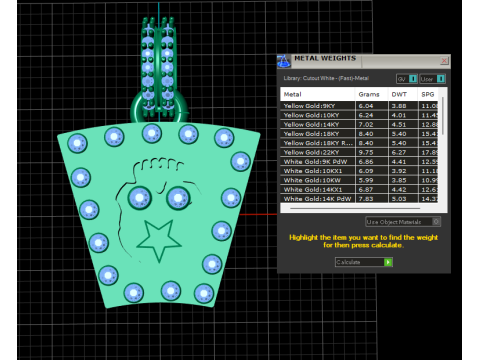Click the vertical scrollbar of metals table
480x360 pixels.
443,116
